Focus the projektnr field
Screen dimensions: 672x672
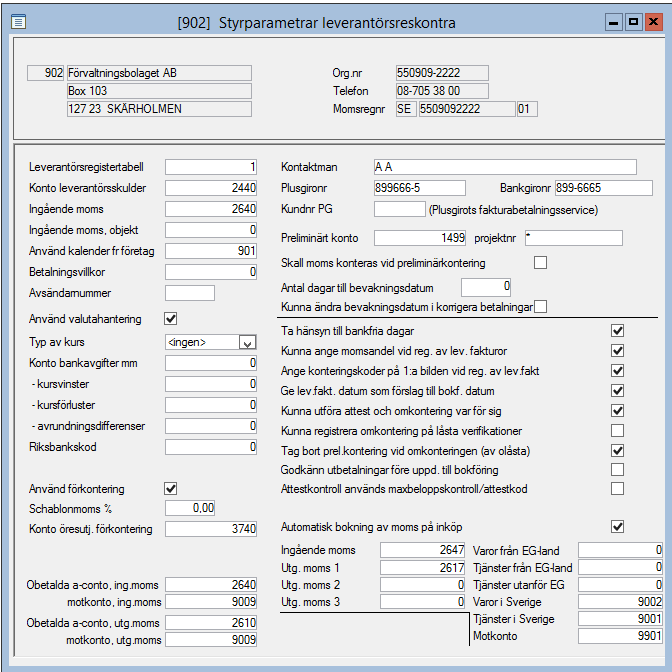[x=574, y=238]
